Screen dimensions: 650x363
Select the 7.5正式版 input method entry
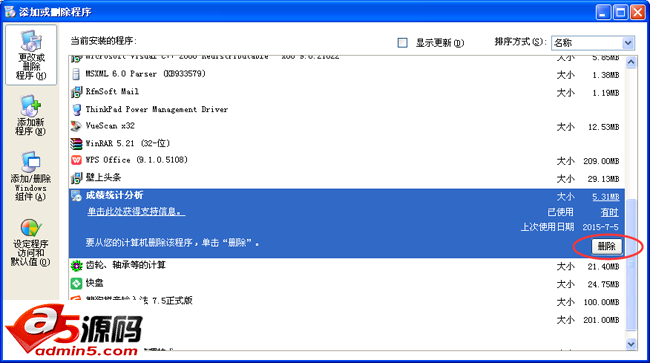tap(347, 301)
